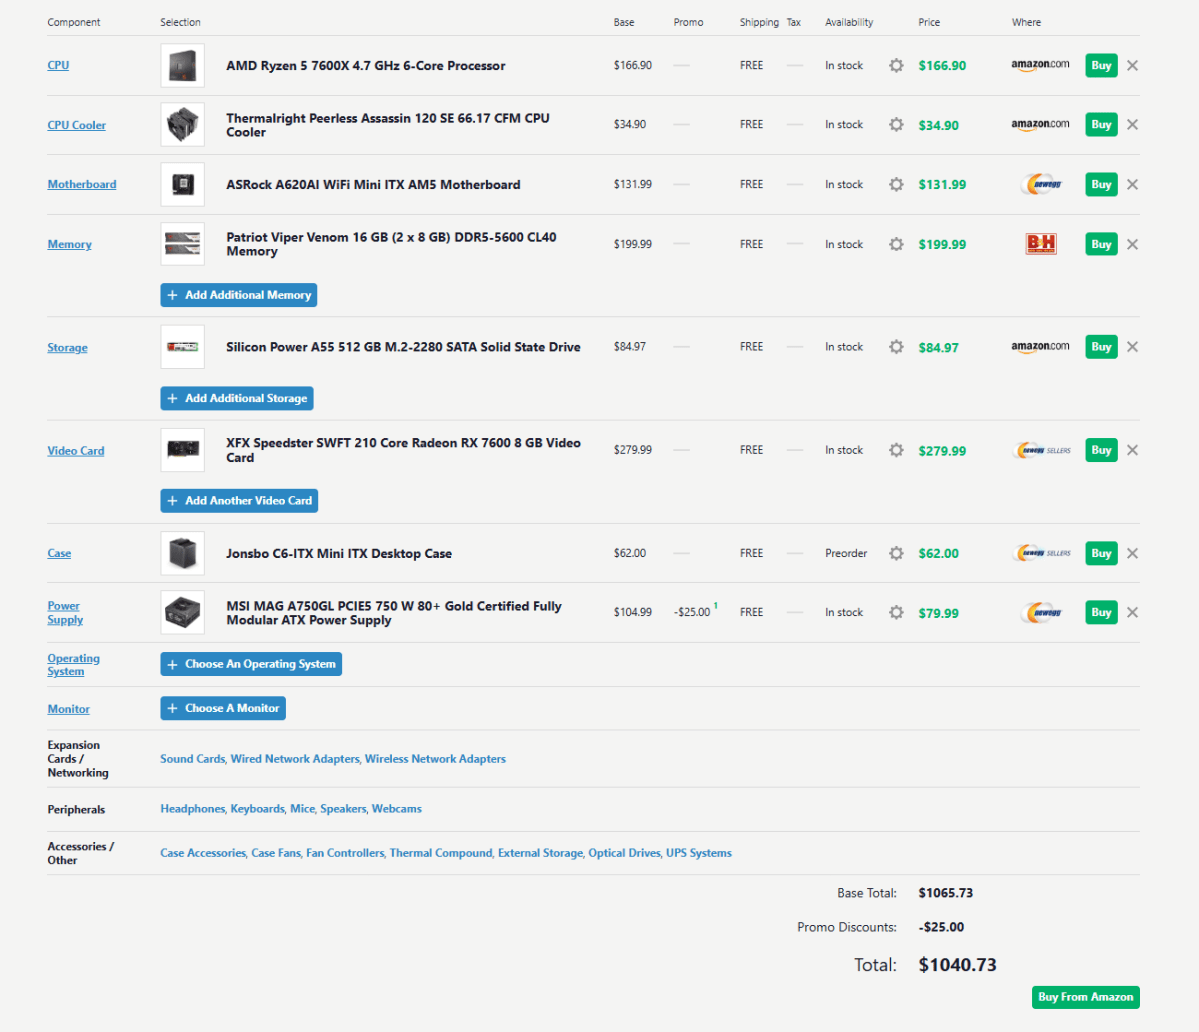Remove the Patriot Viper Venom memory
This screenshot has height=1032, width=1199.
tap(1132, 245)
